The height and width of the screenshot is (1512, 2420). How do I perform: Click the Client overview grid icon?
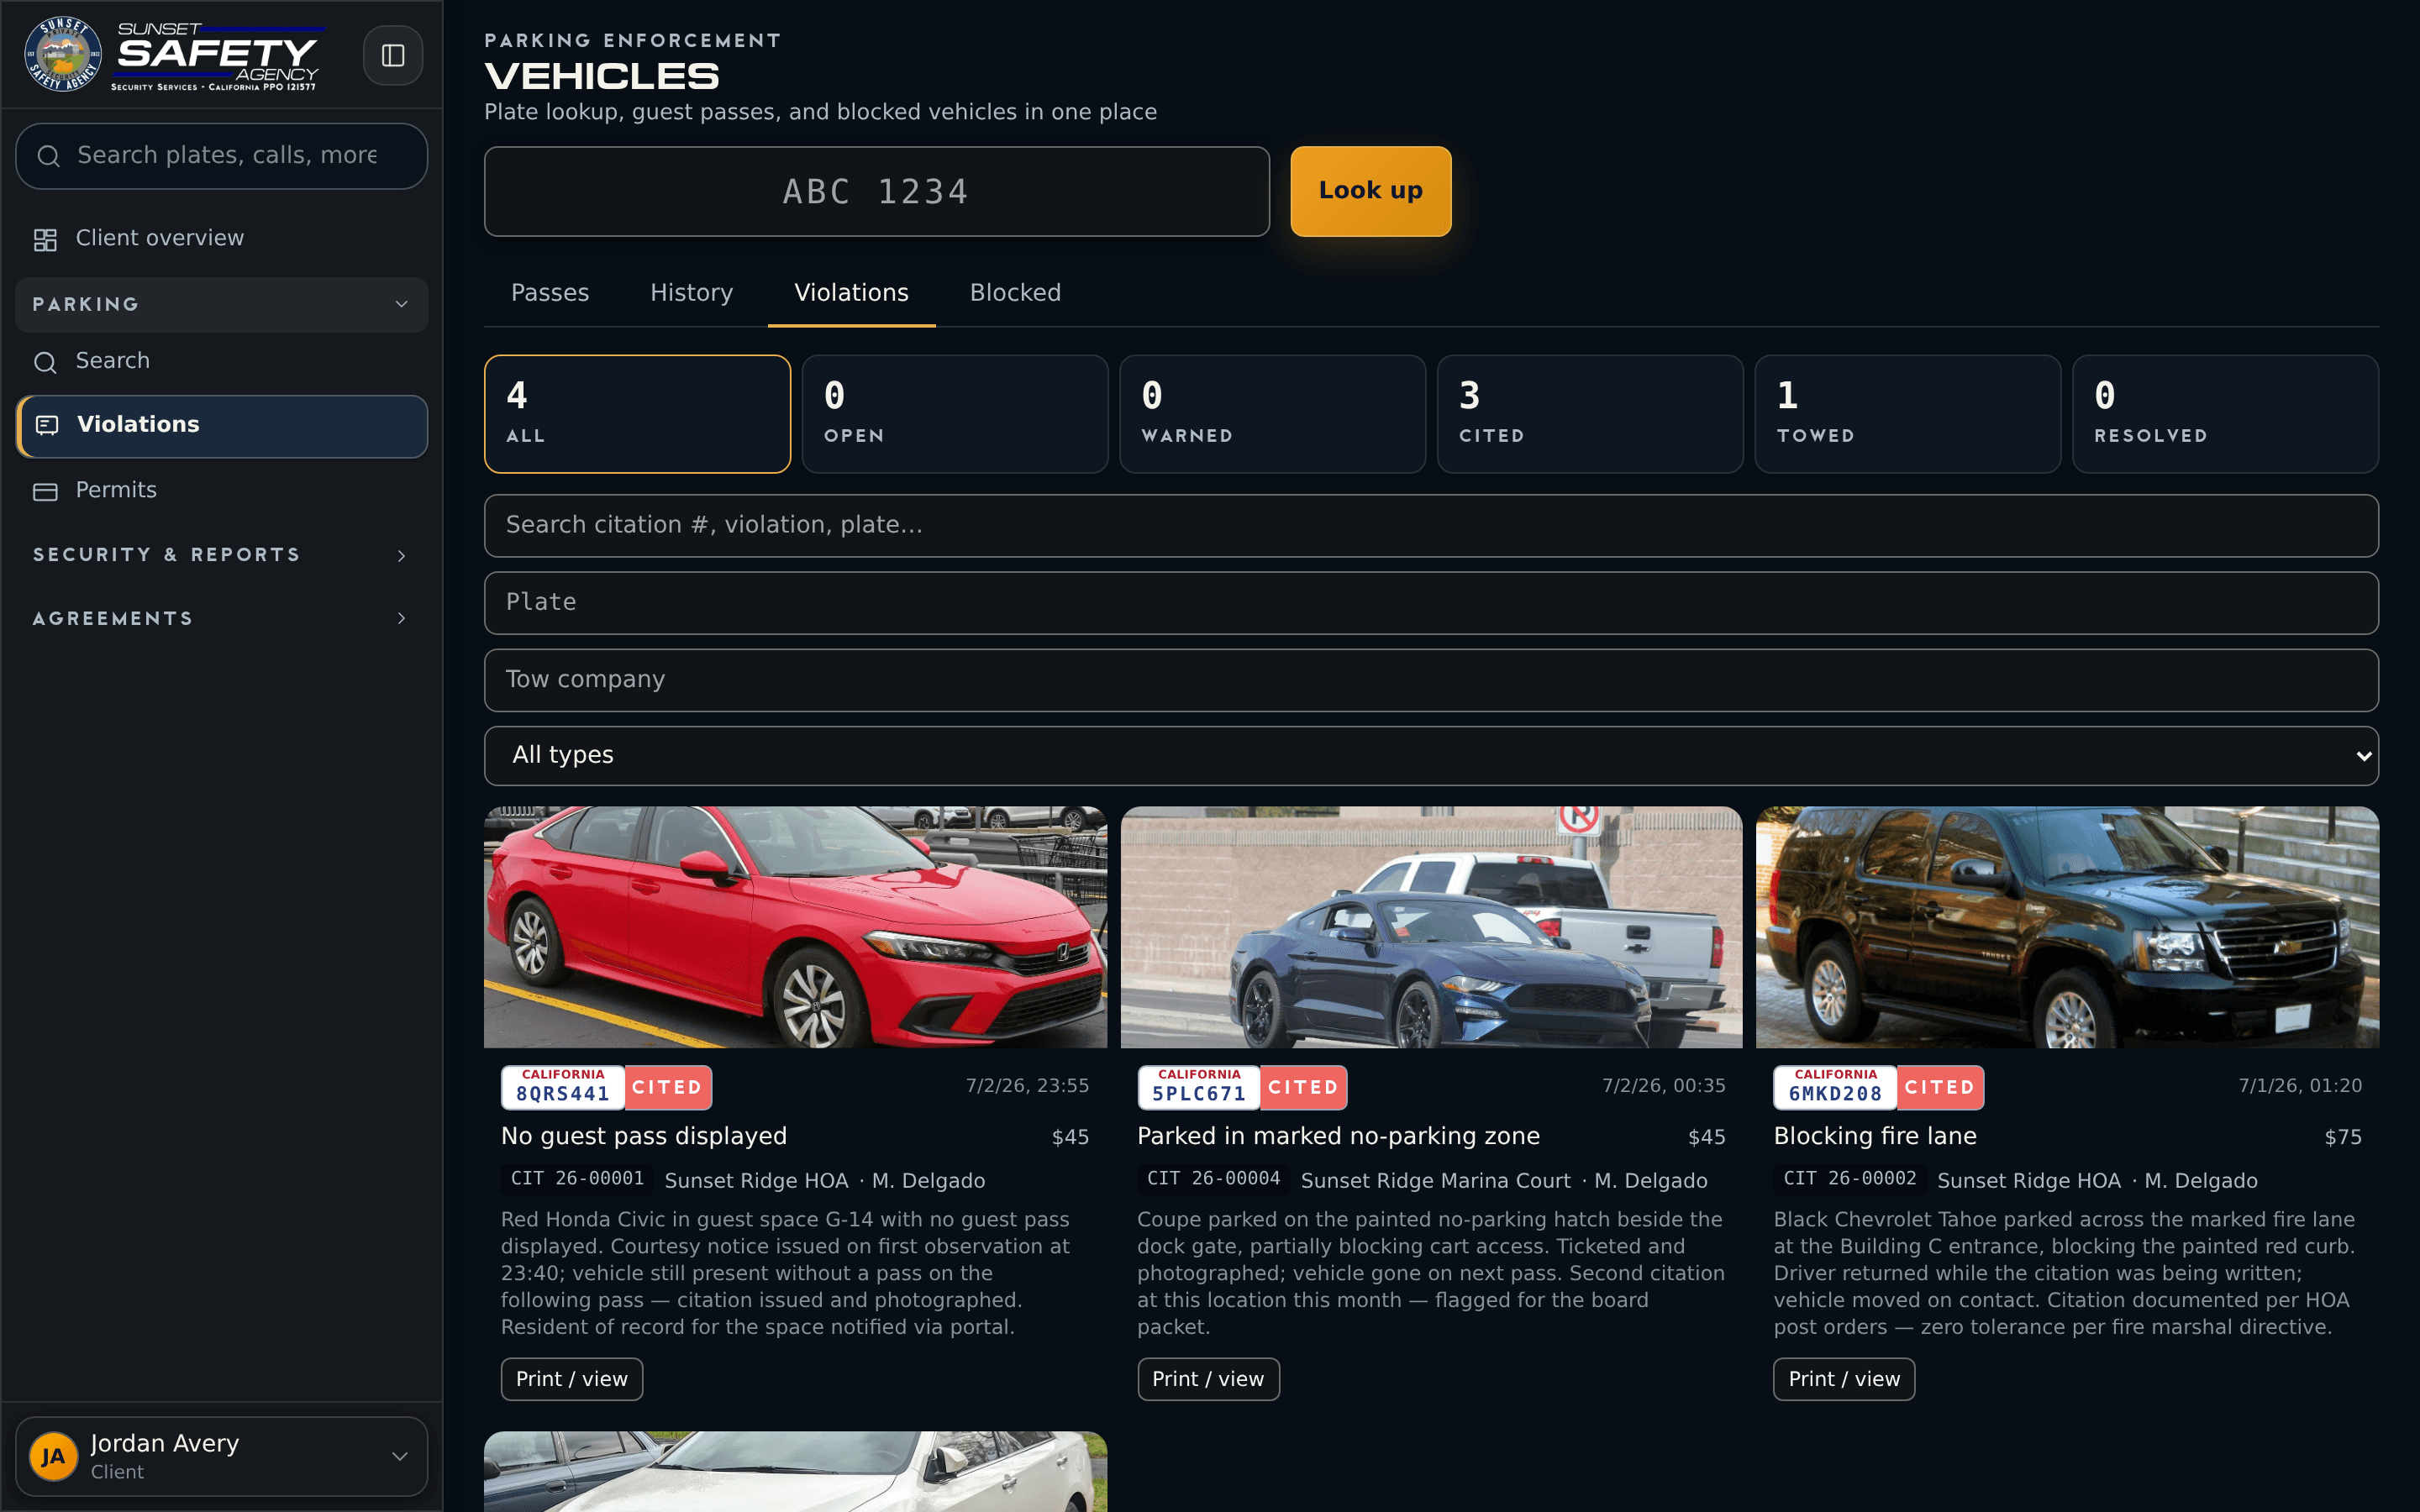(x=45, y=239)
